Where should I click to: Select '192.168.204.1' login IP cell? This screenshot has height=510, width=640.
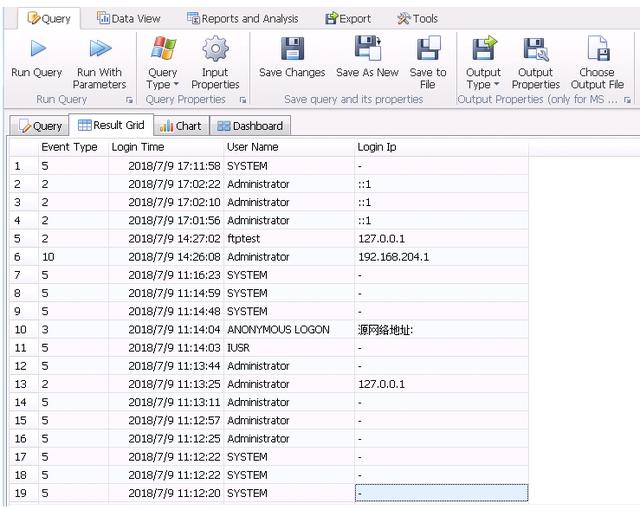442,257
